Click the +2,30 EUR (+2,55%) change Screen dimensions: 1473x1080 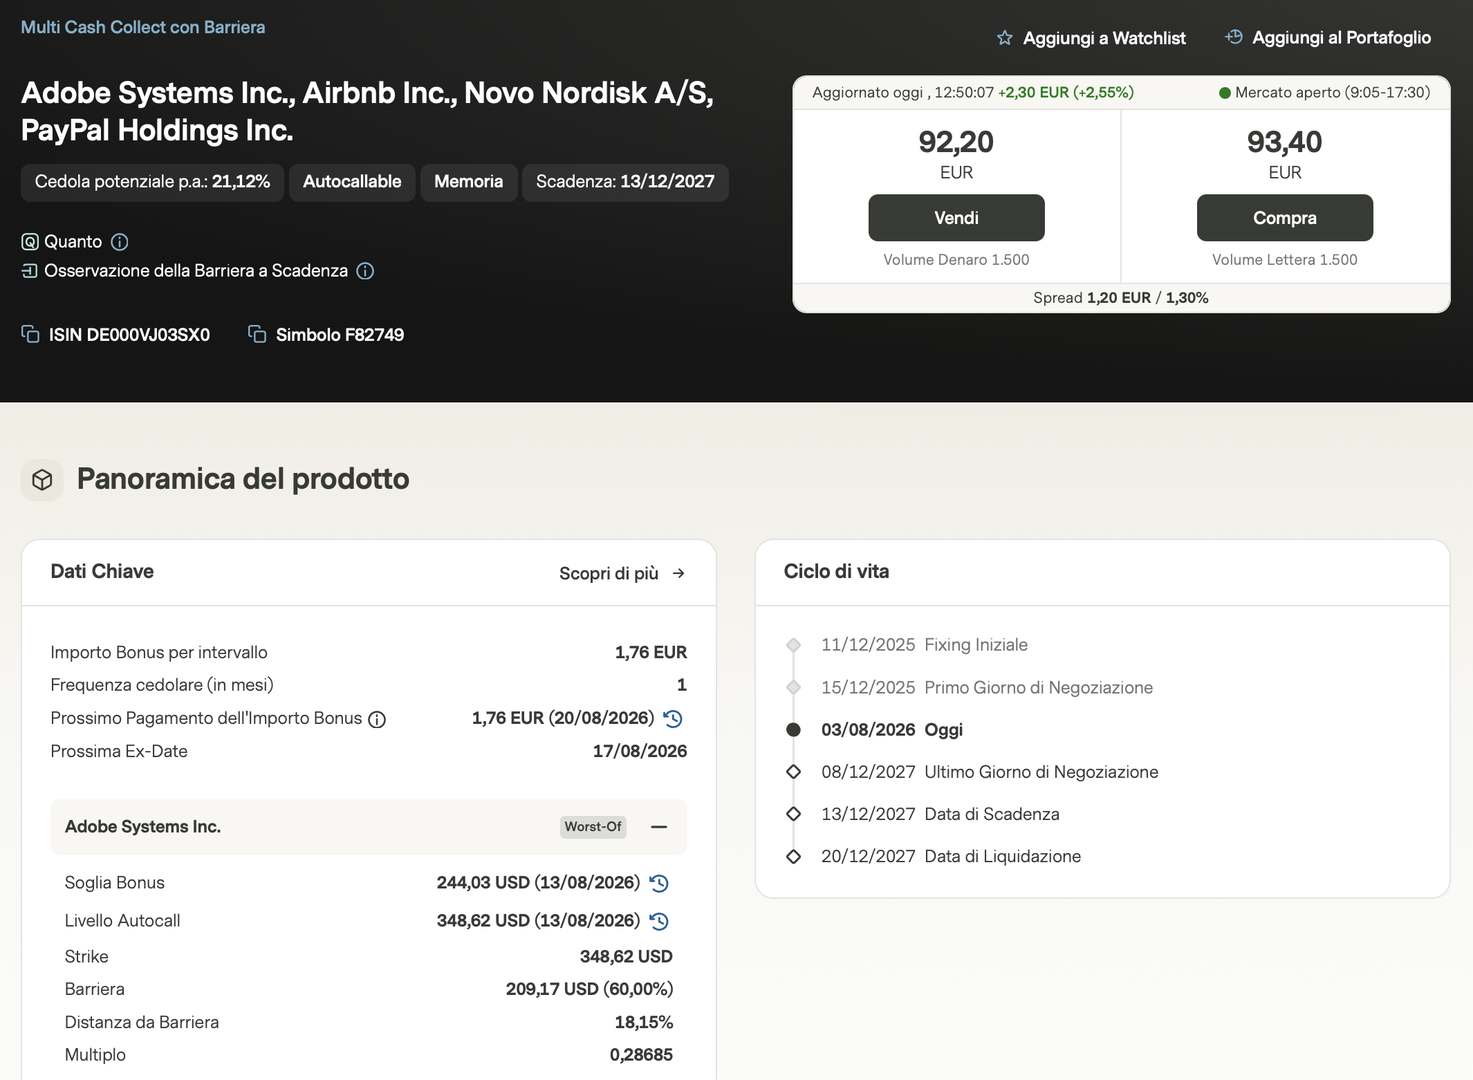[x=1066, y=93]
